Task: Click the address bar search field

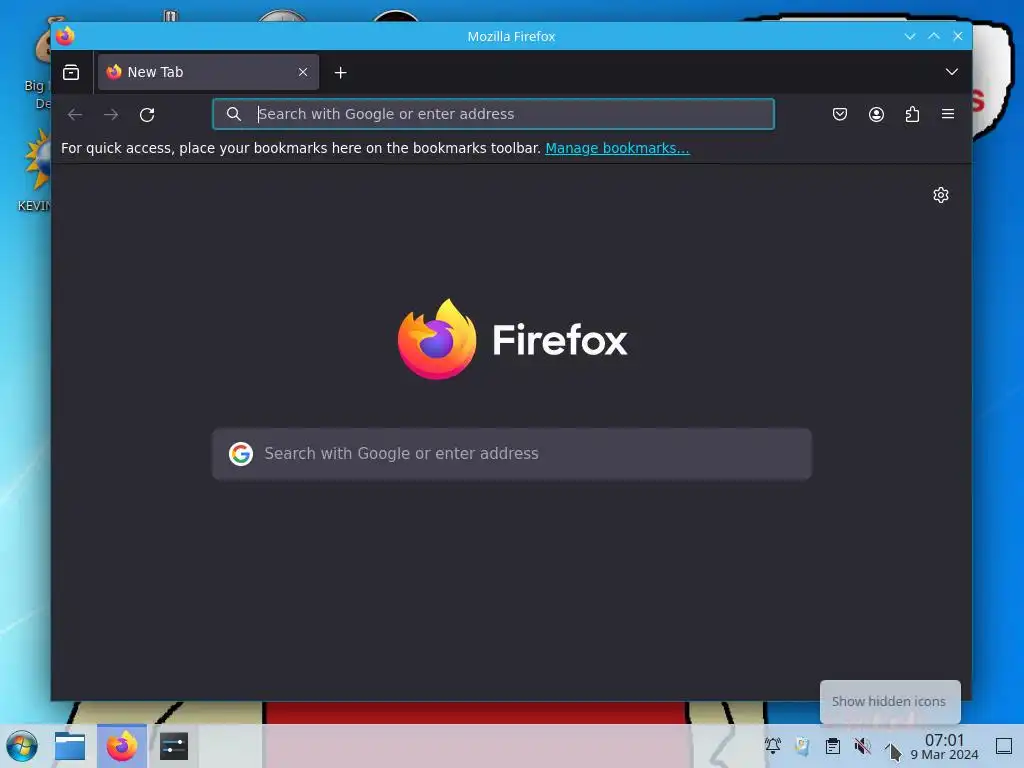Action: 494,114
